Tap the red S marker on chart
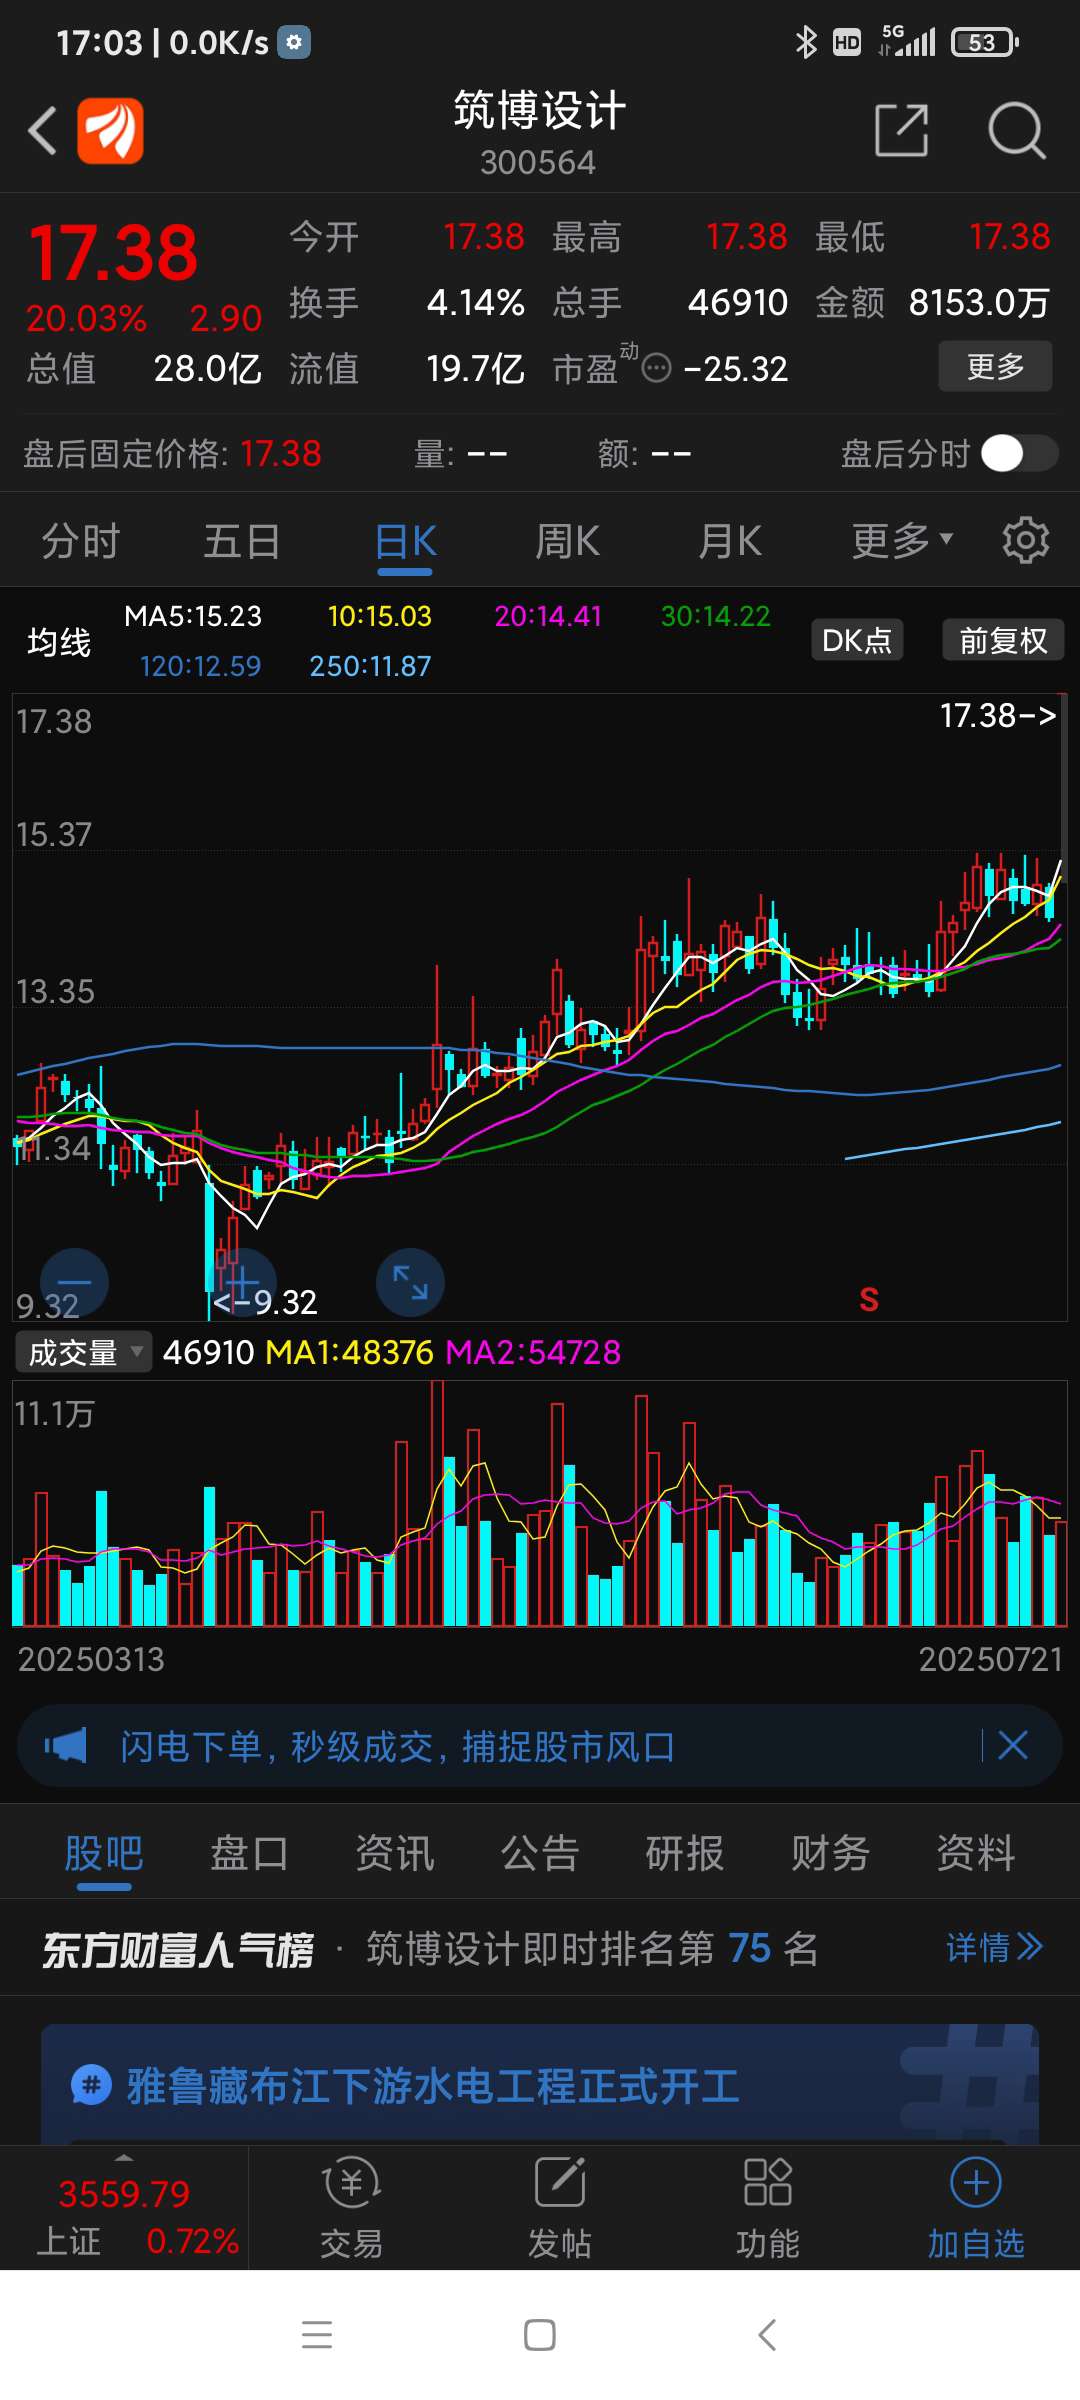The width and height of the screenshot is (1080, 2400). tap(869, 1299)
